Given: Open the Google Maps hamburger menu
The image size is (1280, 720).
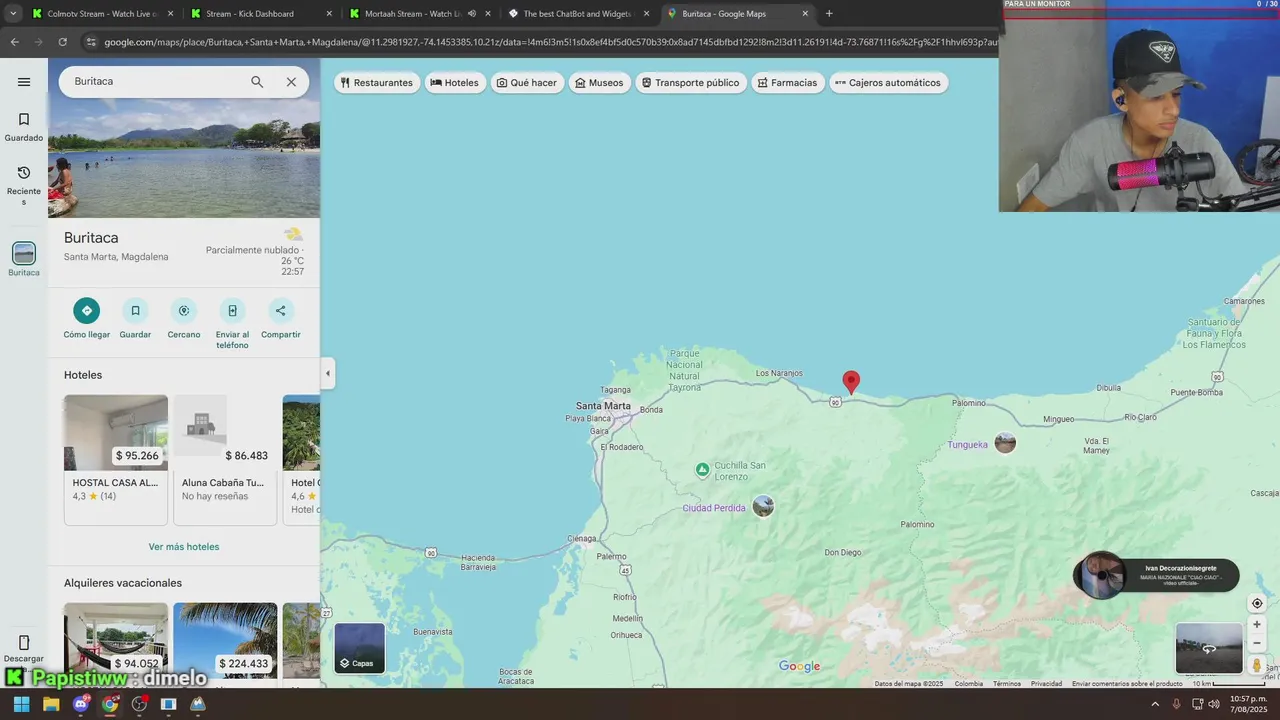Looking at the screenshot, I should [24, 82].
